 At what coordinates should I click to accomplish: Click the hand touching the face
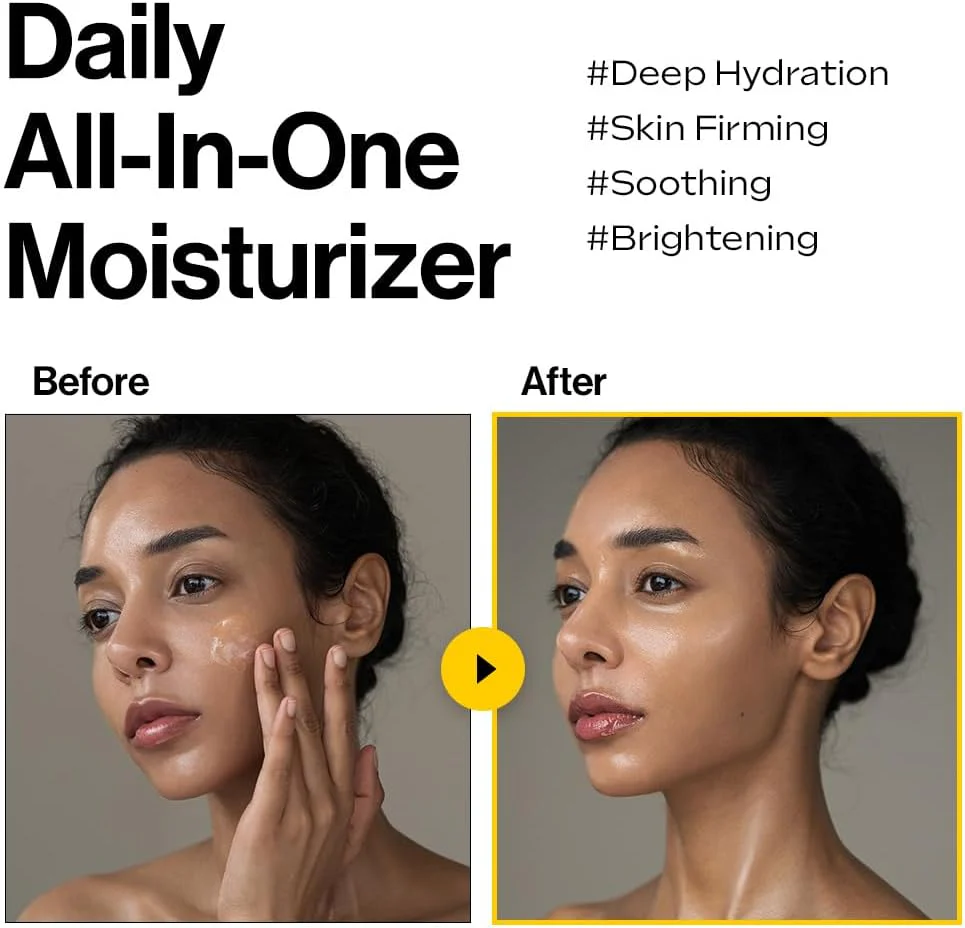pos(308,769)
